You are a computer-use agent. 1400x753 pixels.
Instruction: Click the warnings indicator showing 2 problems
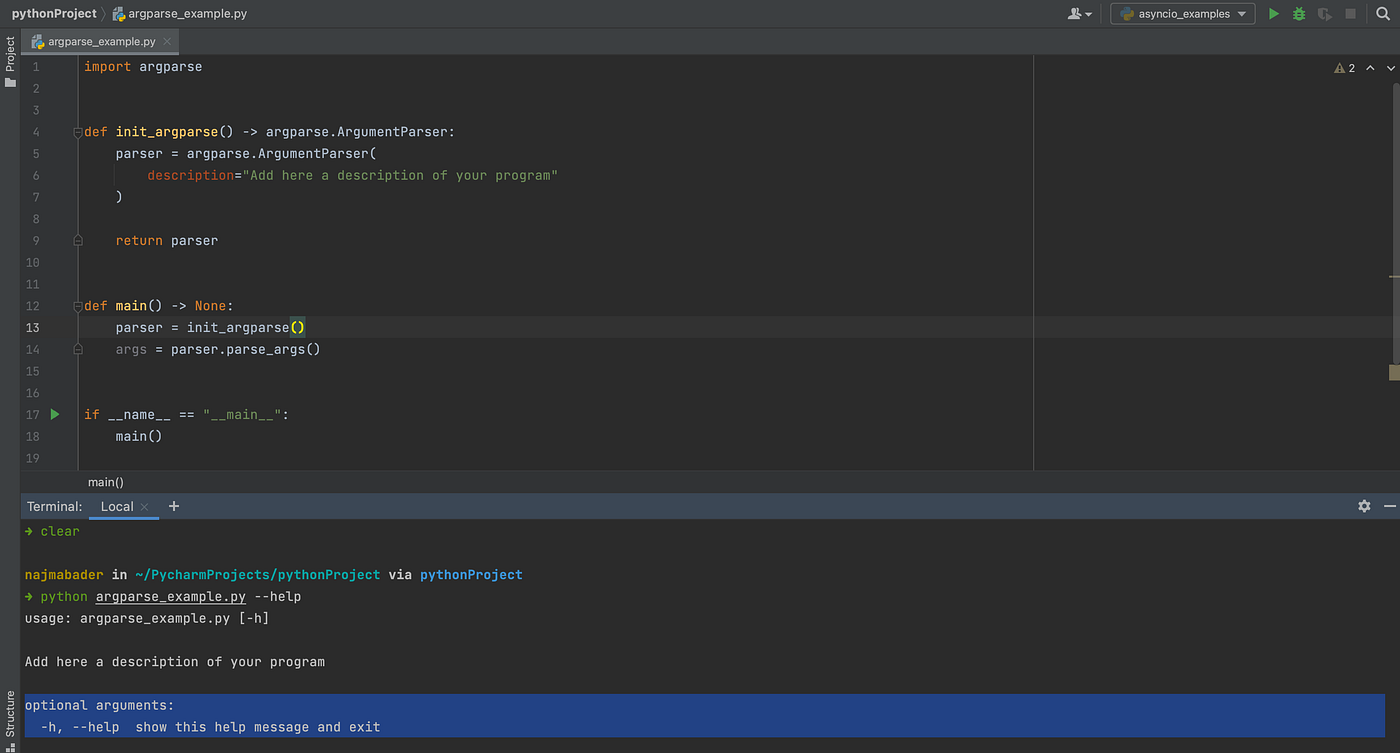(x=1343, y=67)
